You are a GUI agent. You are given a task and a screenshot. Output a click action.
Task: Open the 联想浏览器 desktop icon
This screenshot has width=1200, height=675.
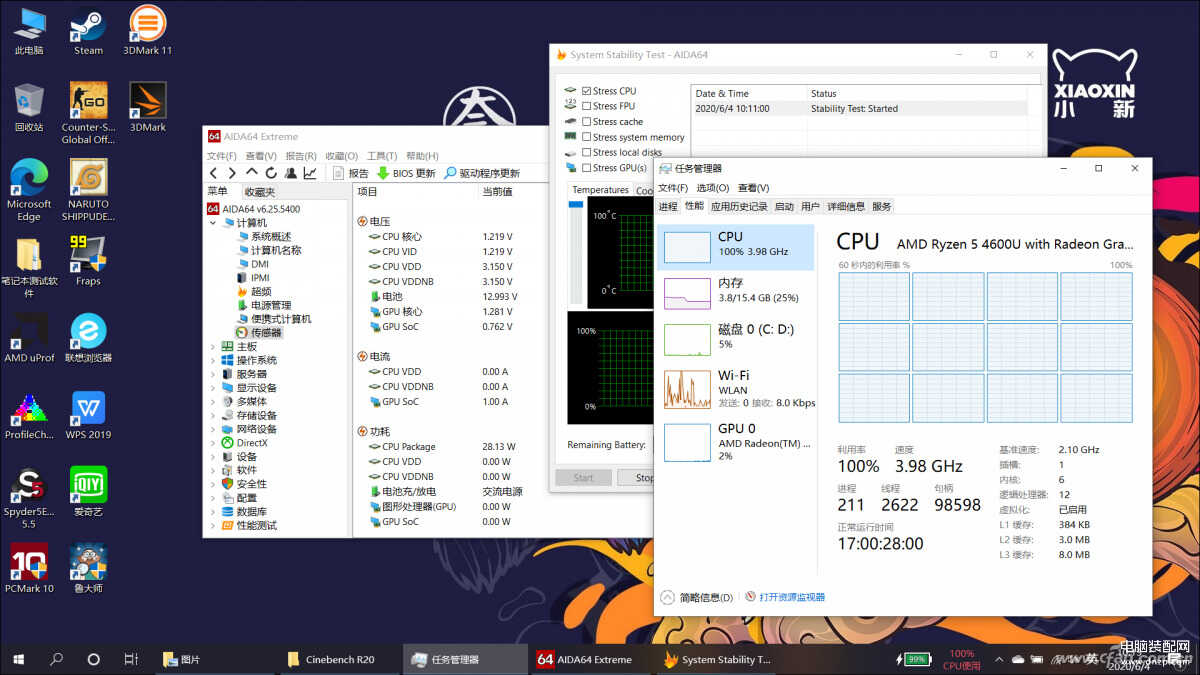point(88,338)
